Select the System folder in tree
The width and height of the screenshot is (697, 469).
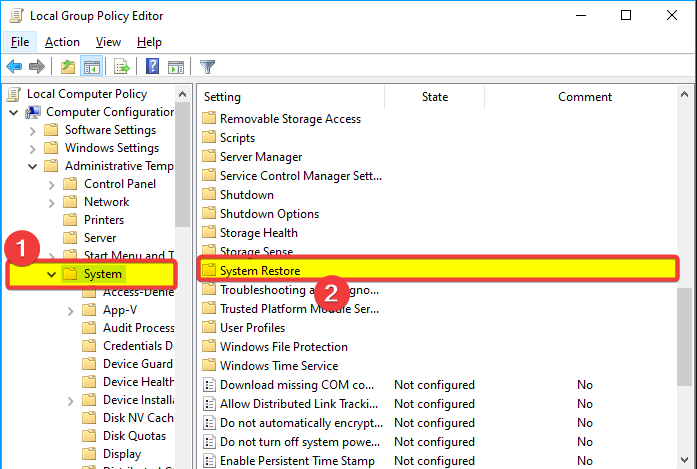102,274
